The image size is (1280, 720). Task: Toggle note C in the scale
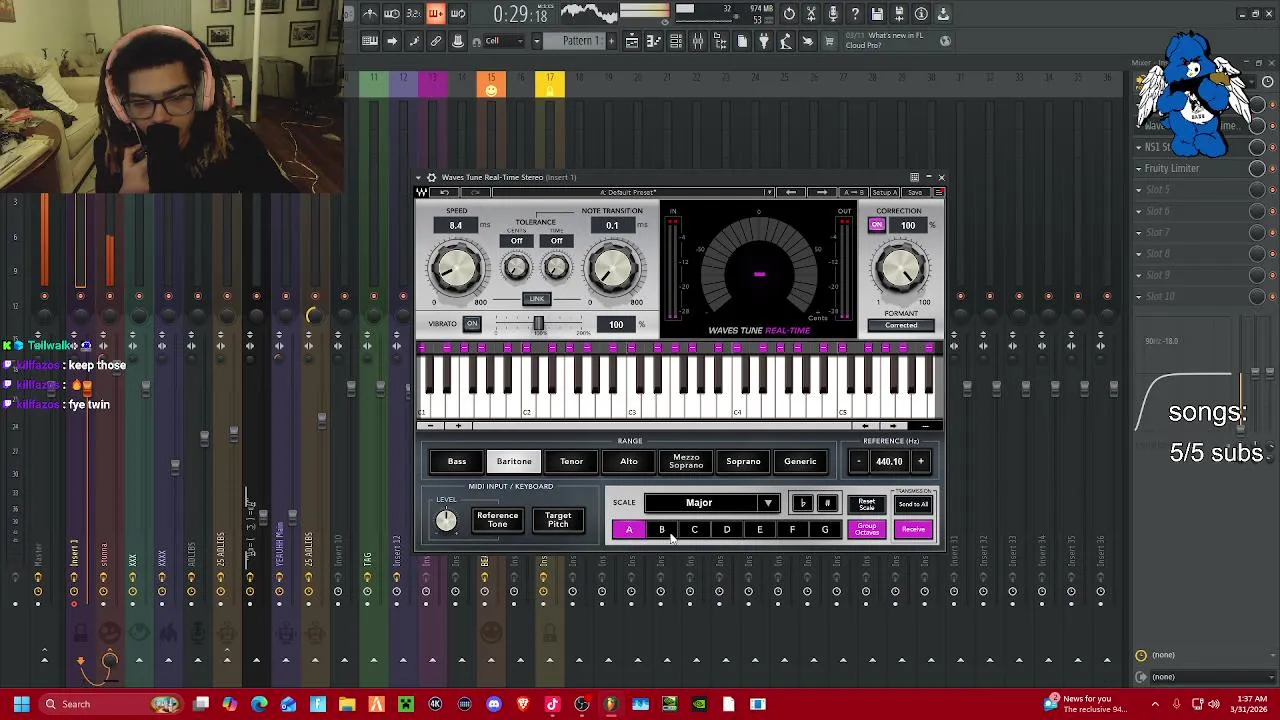coord(694,529)
